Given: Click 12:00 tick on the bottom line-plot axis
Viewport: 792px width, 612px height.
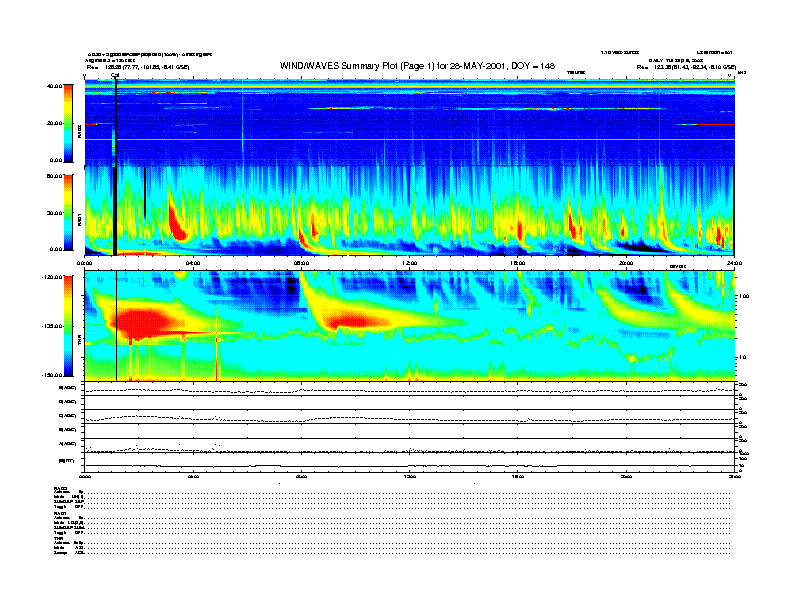Looking at the screenshot, I should (410, 476).
